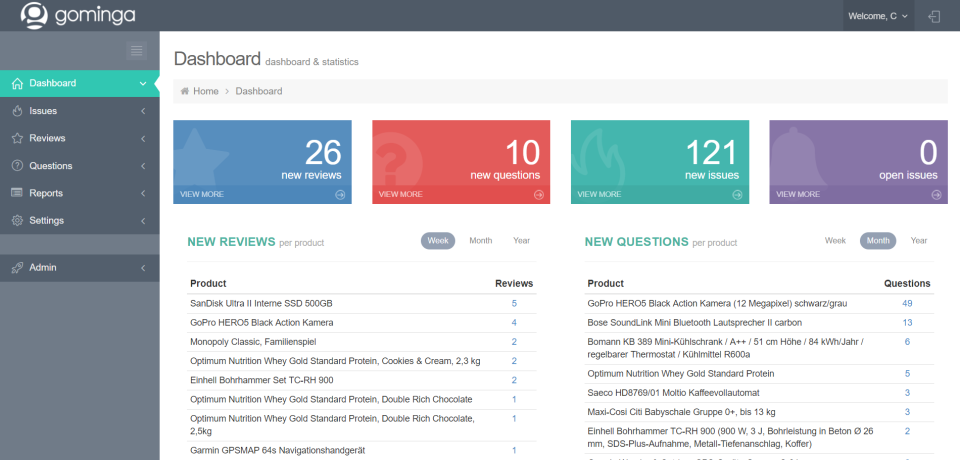Click the arrow icon on the new reviews card

coord(340,195)
